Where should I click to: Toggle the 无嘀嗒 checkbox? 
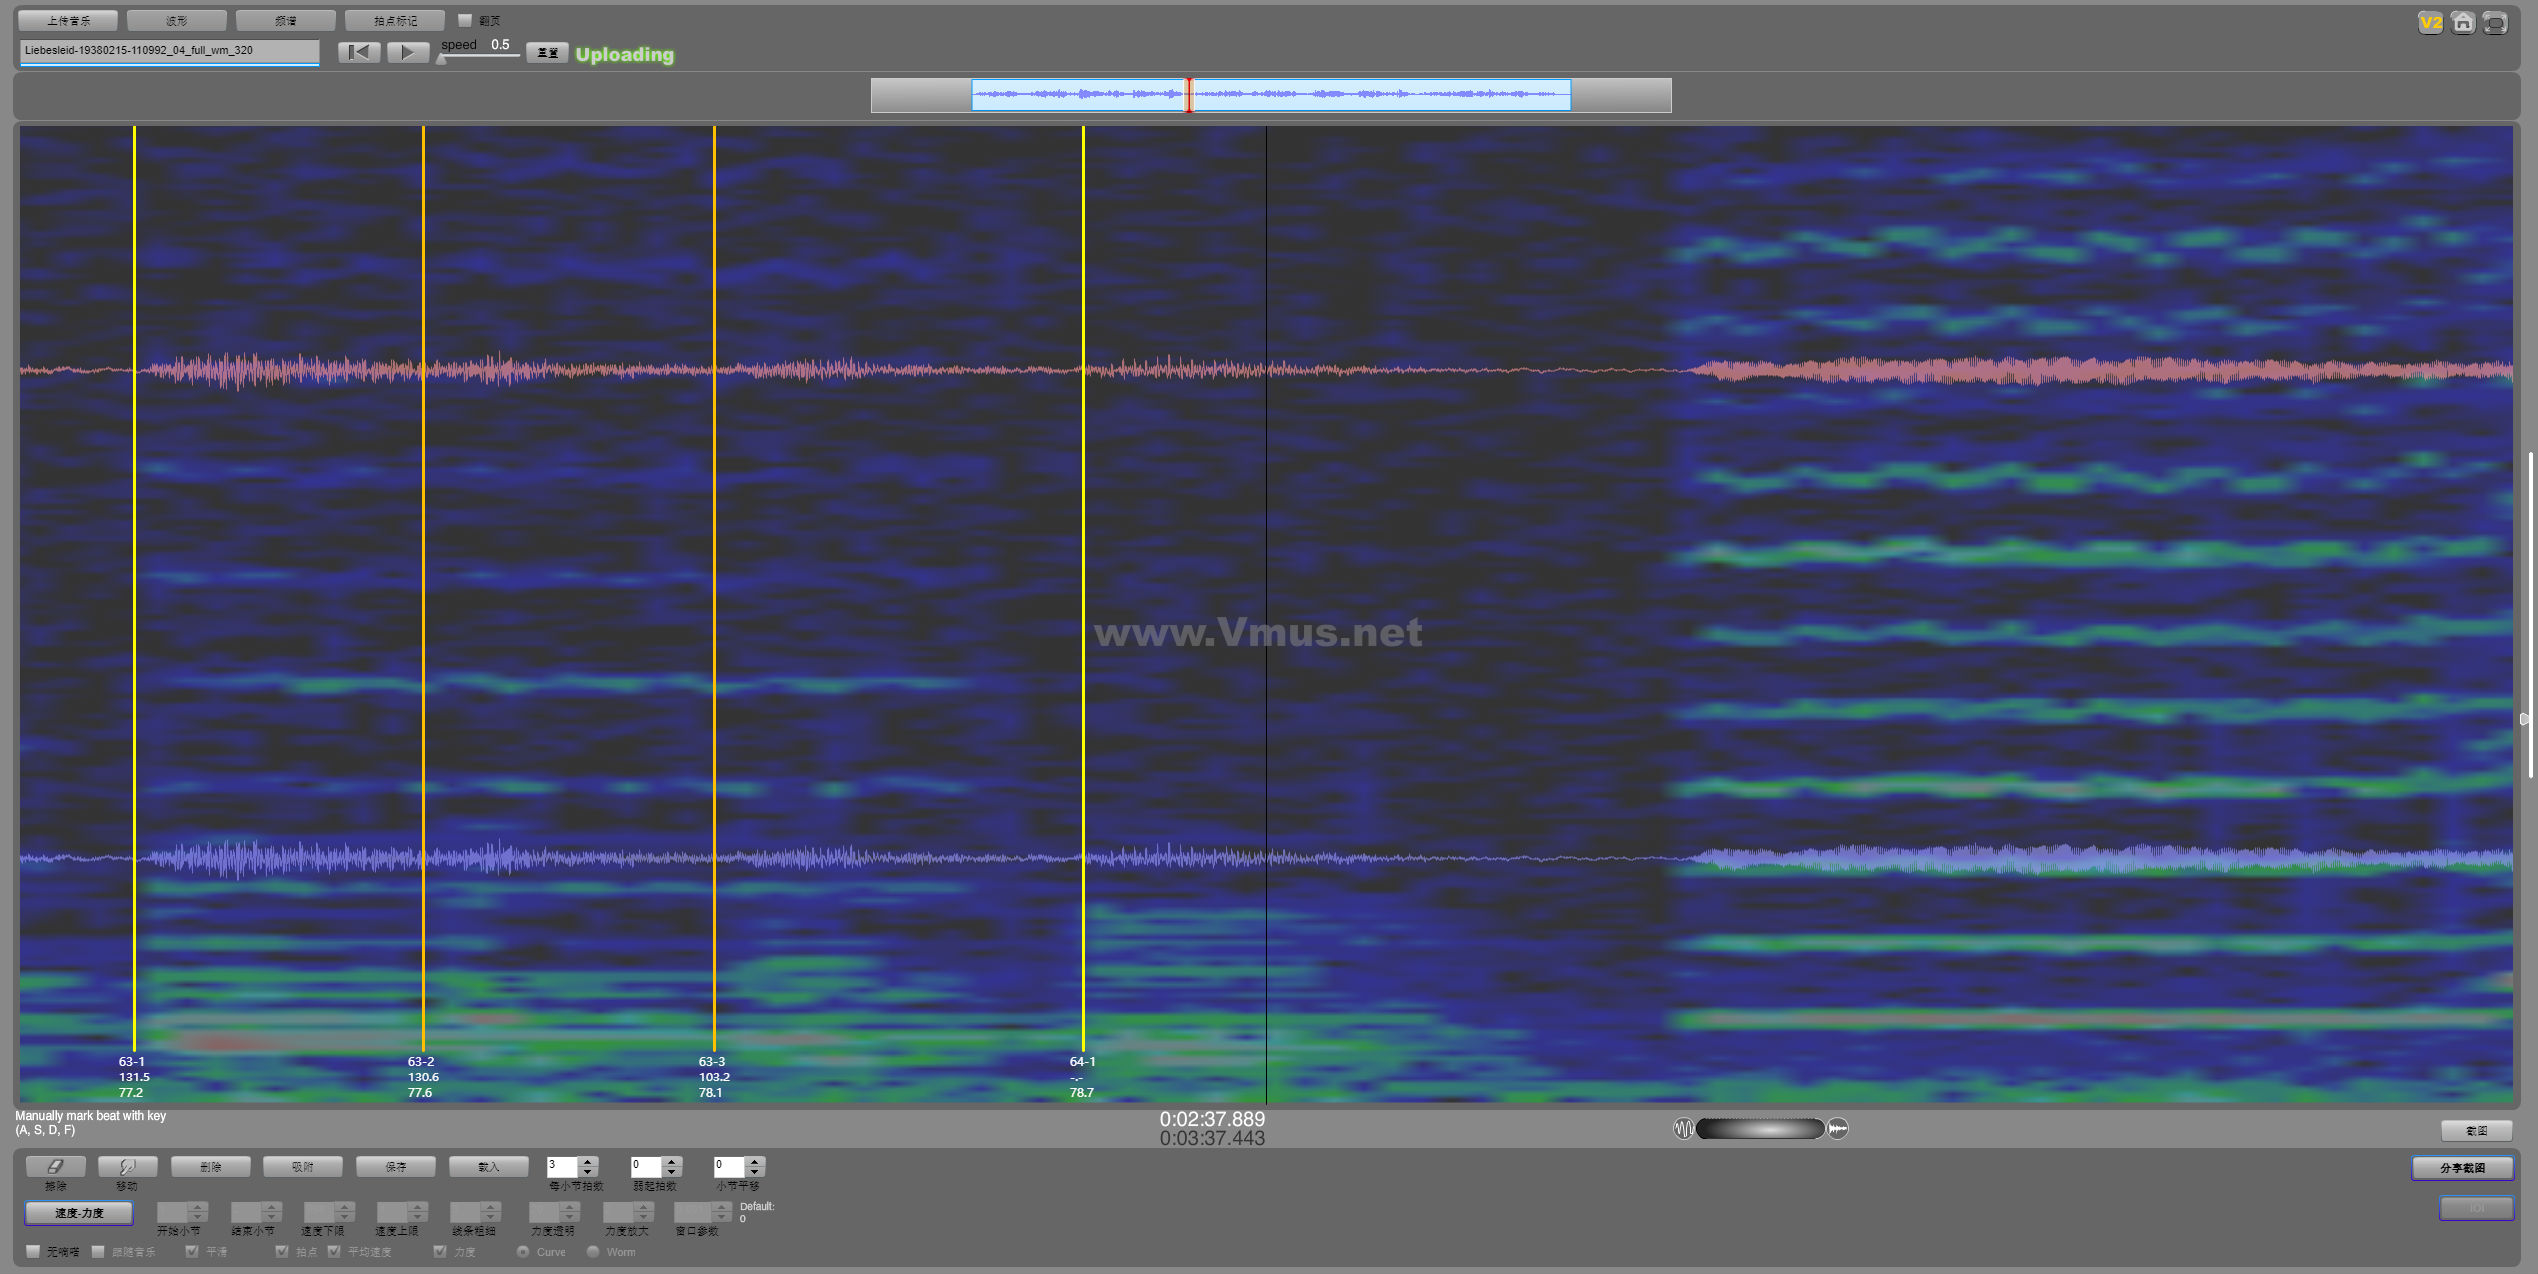(x=33, y=1251)
